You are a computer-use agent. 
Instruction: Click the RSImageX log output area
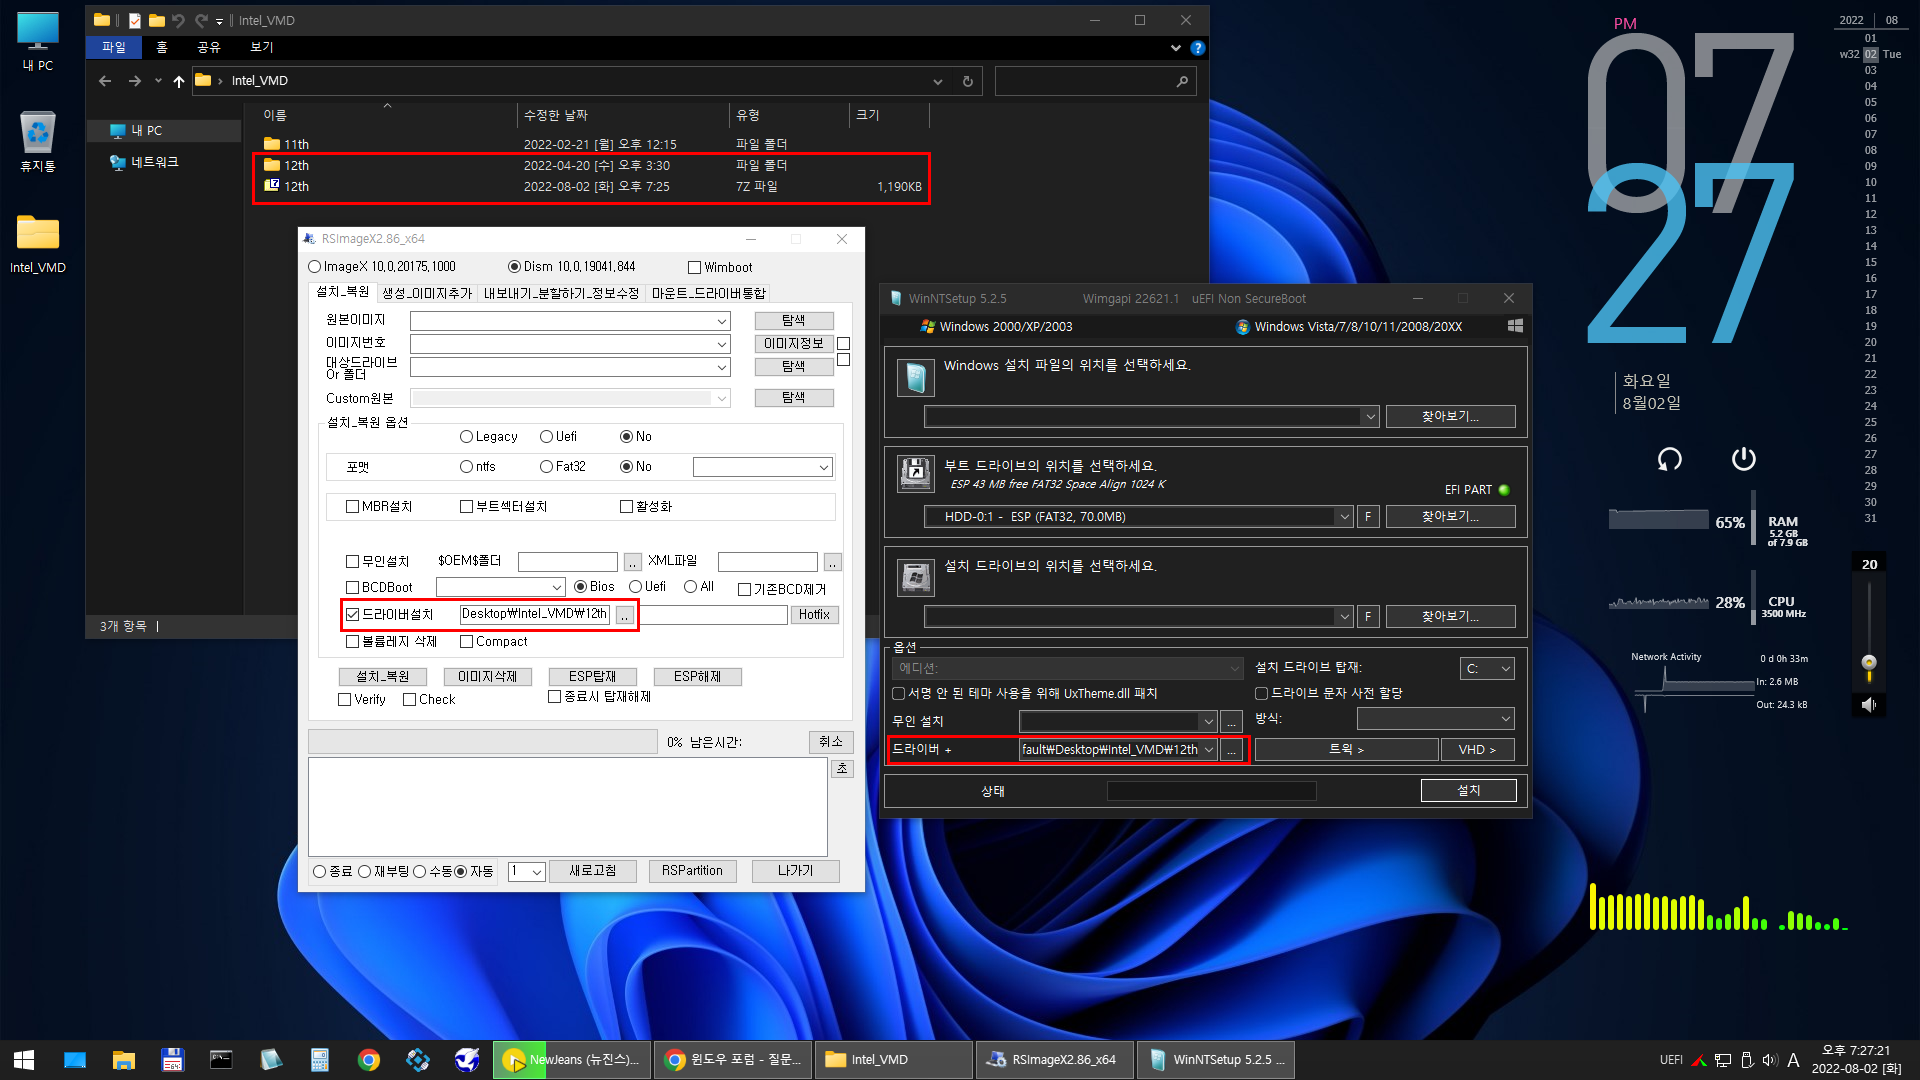(x=567, y=806)
